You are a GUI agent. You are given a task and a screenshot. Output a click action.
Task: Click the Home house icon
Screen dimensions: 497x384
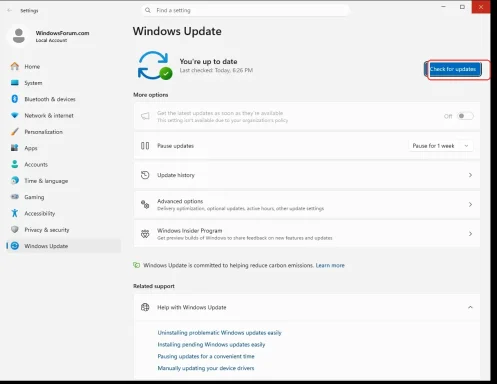[15, 66]
